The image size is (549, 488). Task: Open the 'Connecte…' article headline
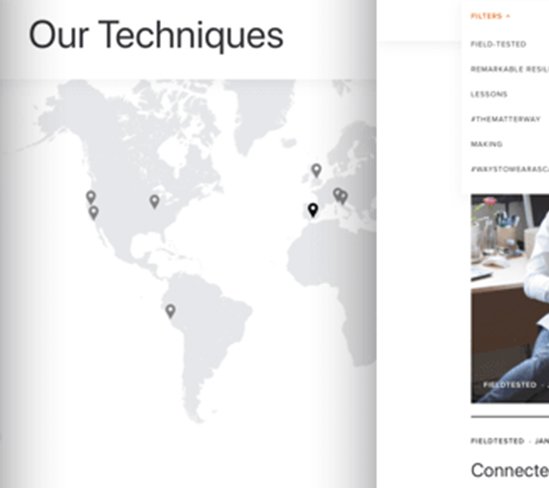[510, 470]
